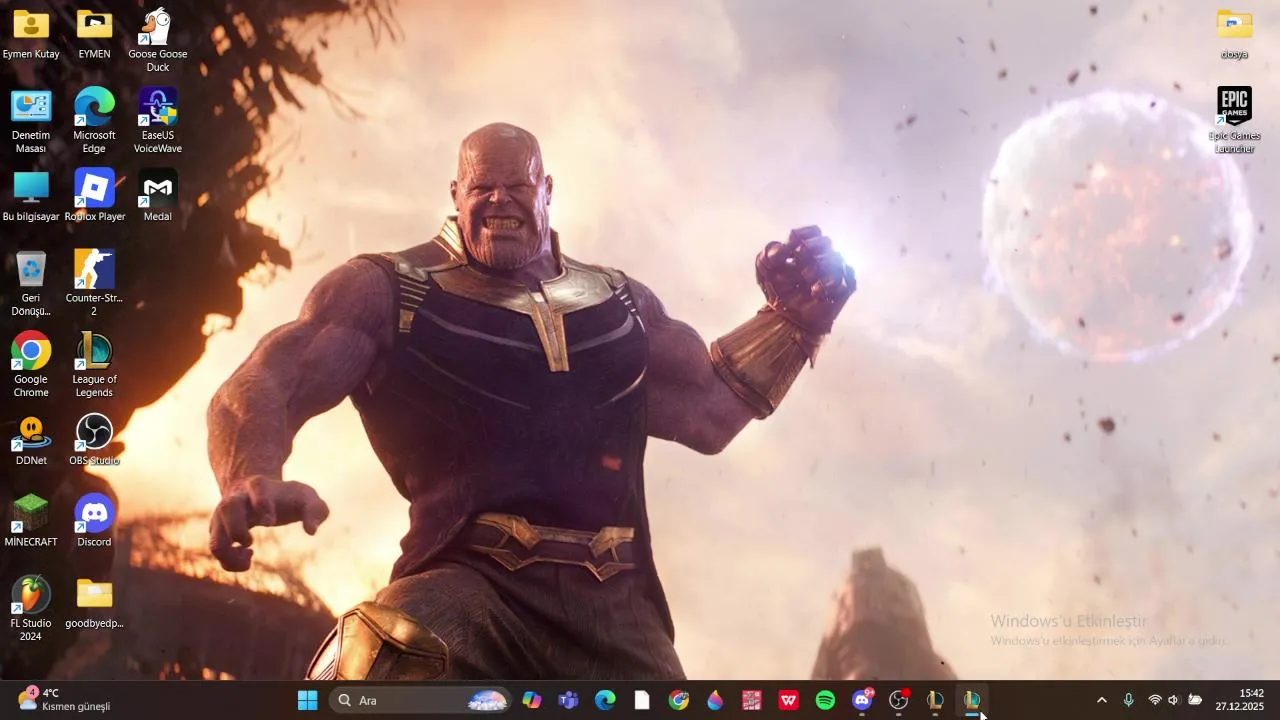The image size is (1280, 720).
Task: Launch Epic Games Launcher shortcut
Action: 1234,121
